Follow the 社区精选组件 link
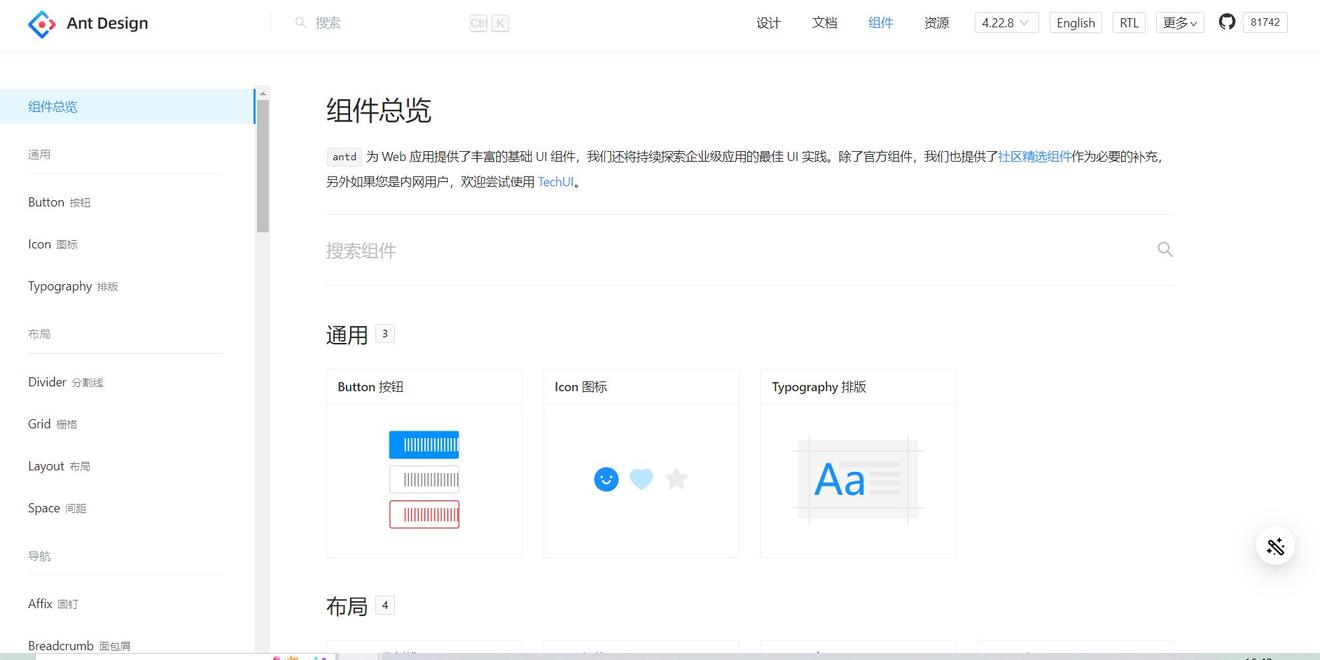Viewport: 1320px width, 660px height. [x=1034, y=157]
